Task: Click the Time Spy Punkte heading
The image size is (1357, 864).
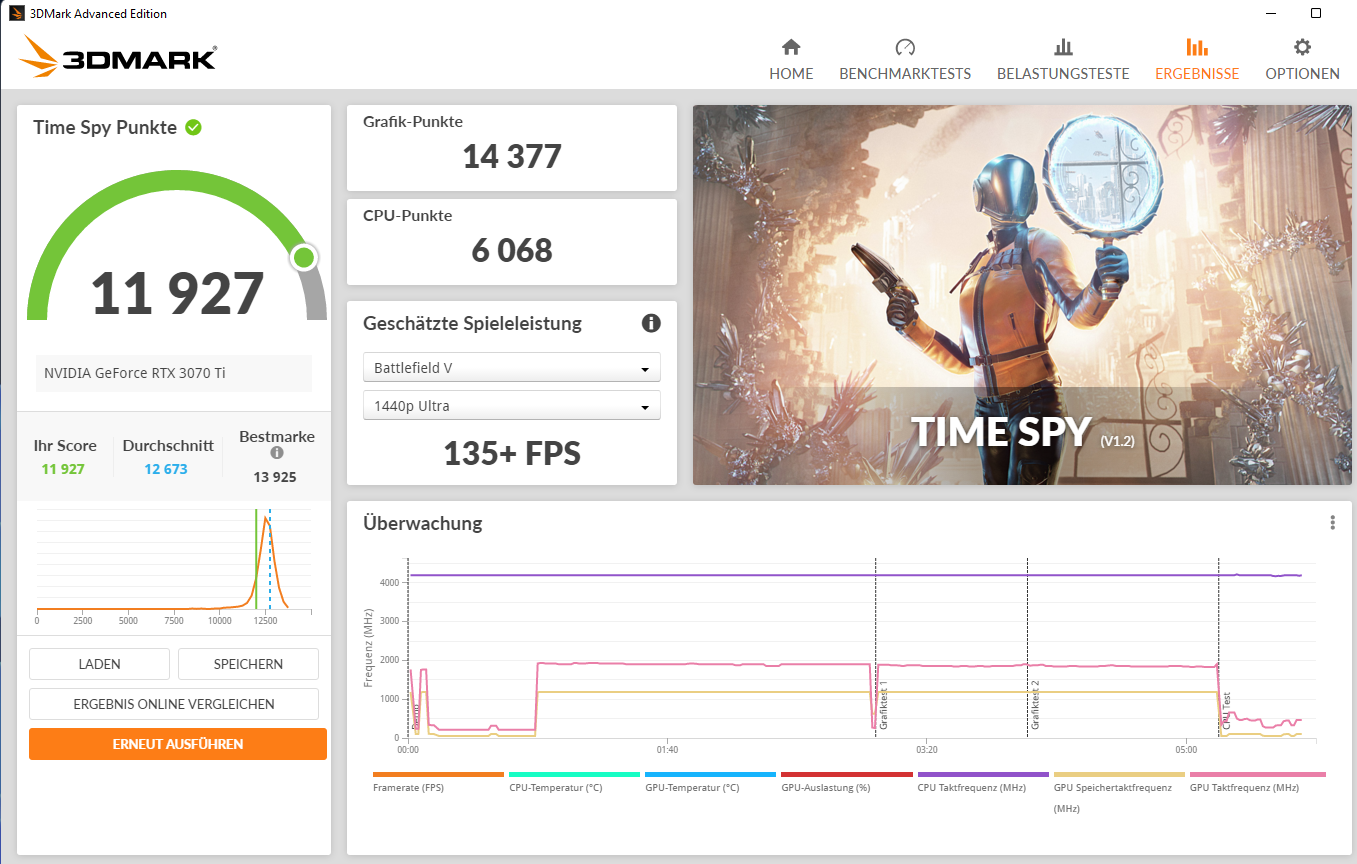Action: 105,127
